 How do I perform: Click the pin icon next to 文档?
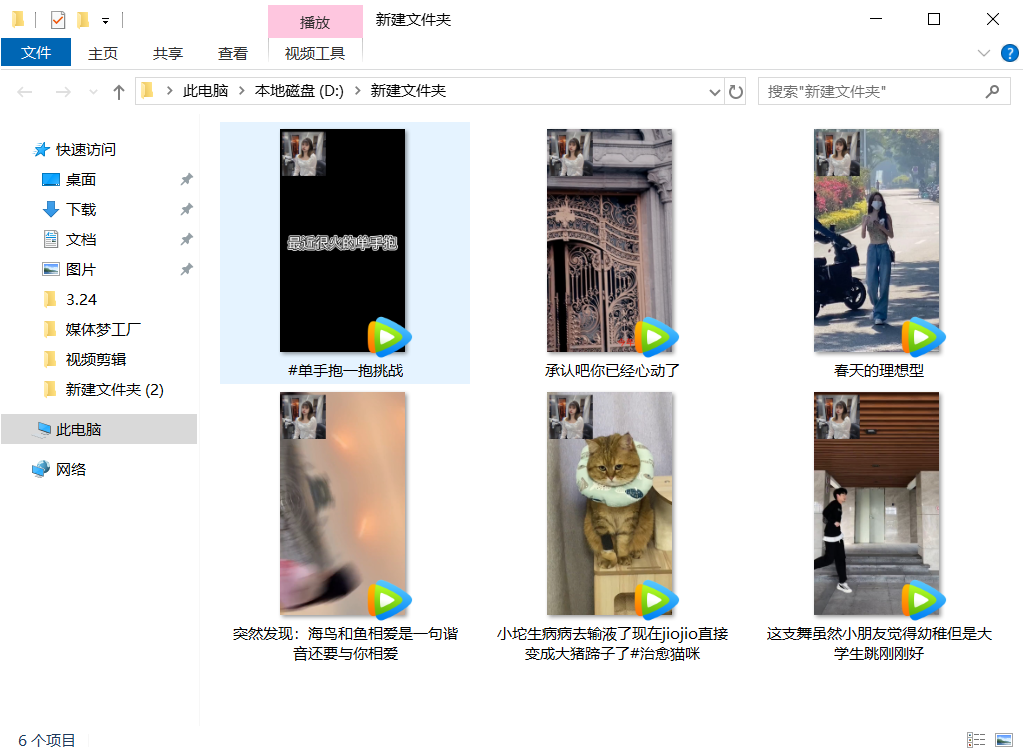(x=187, y=239)
